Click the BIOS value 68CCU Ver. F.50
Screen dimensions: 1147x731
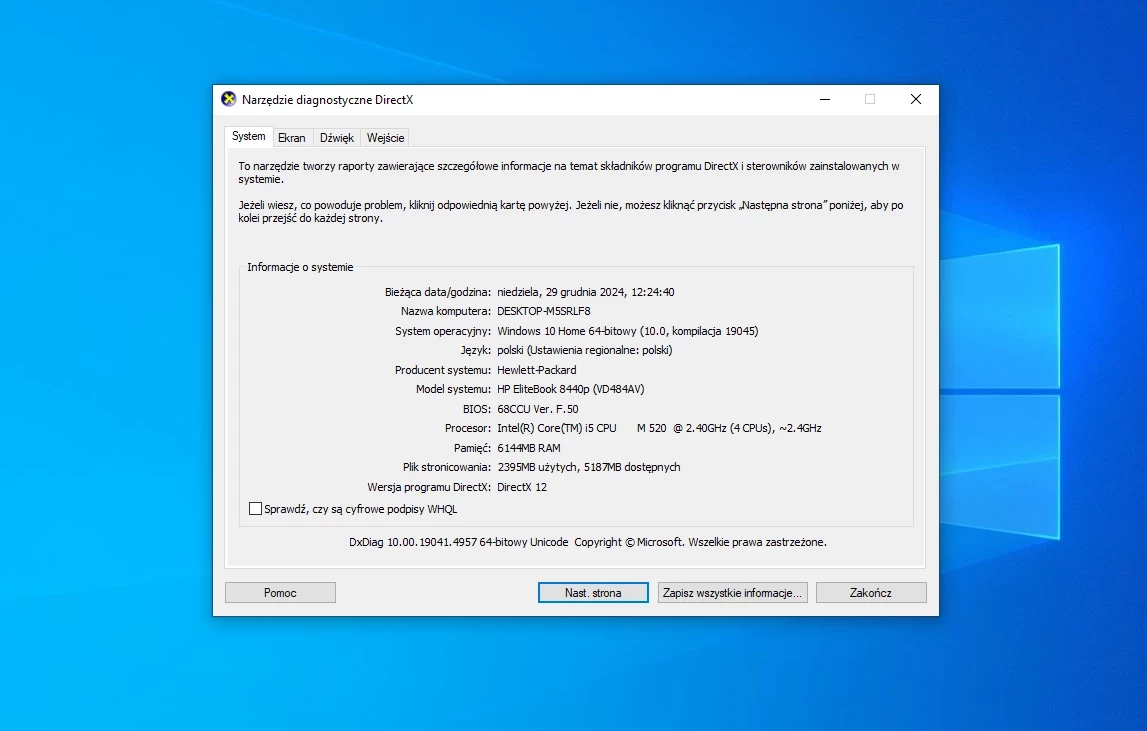pos(538,409)
